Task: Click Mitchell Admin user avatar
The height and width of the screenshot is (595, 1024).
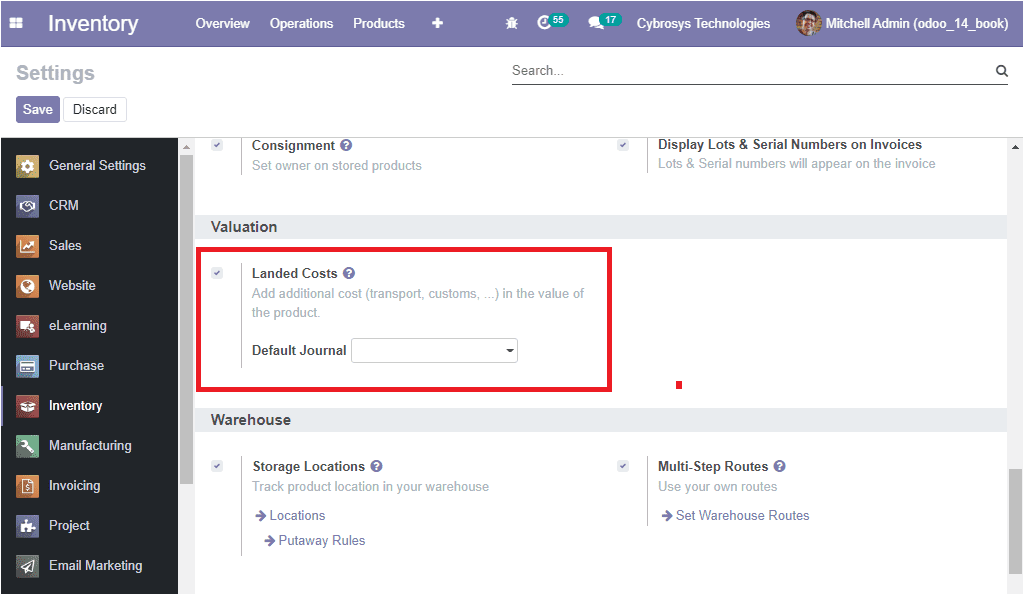Action: (808, 23)
